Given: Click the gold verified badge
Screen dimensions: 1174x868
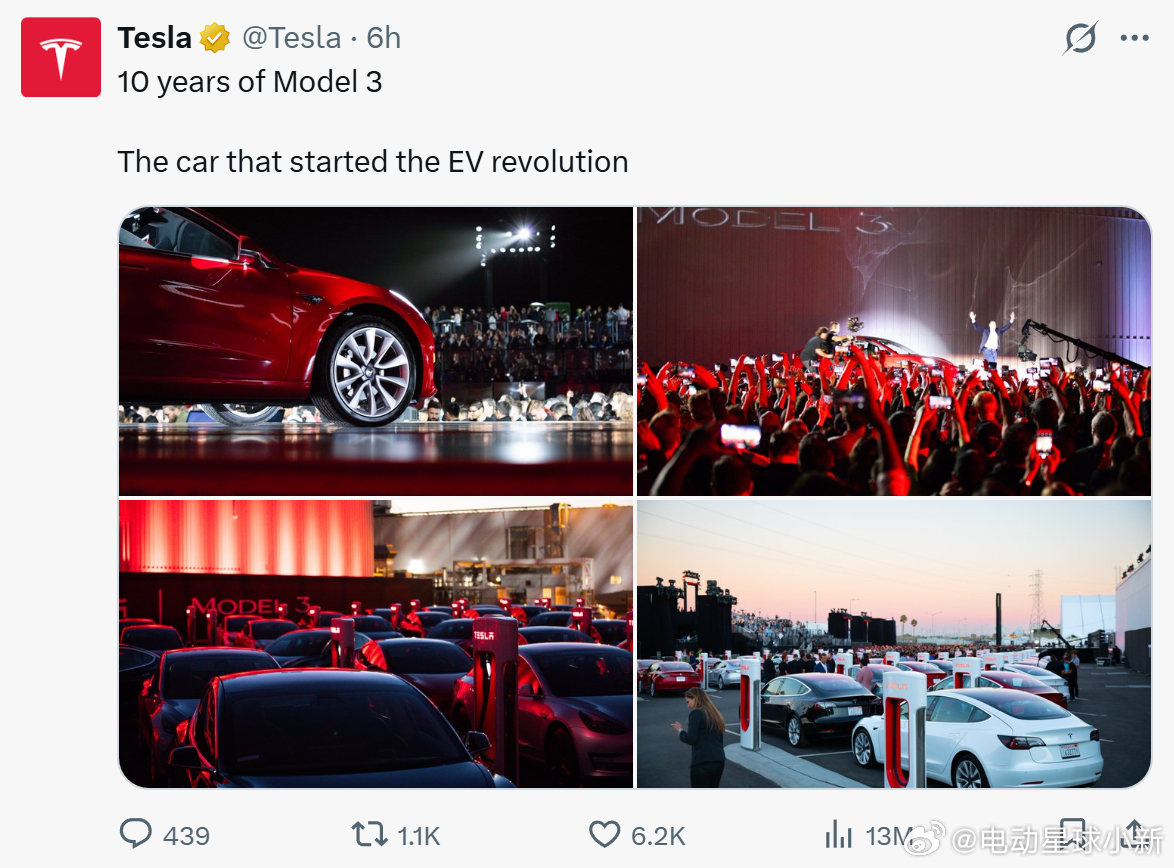Looking at the screenshot, I should point(215,39).
